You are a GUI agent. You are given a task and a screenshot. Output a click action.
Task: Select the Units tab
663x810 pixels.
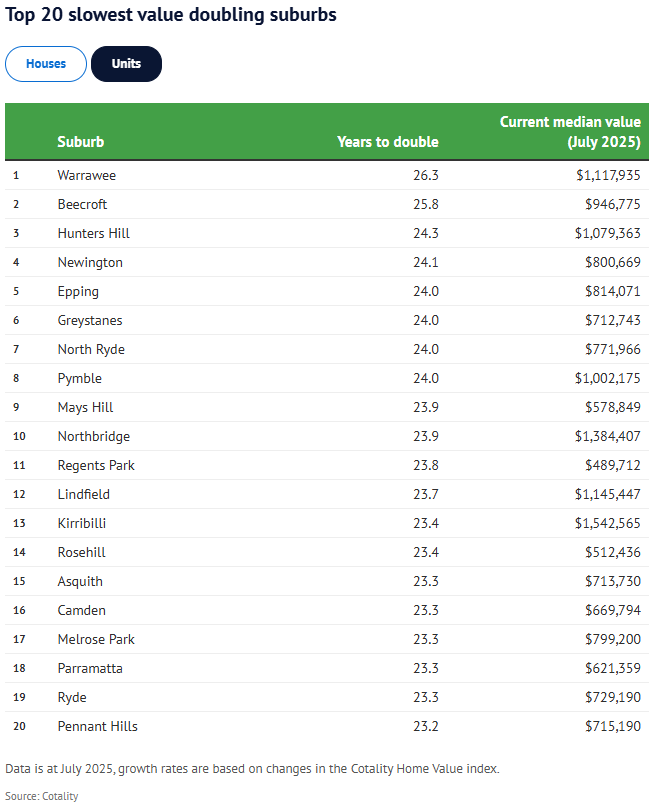point(126,64)
